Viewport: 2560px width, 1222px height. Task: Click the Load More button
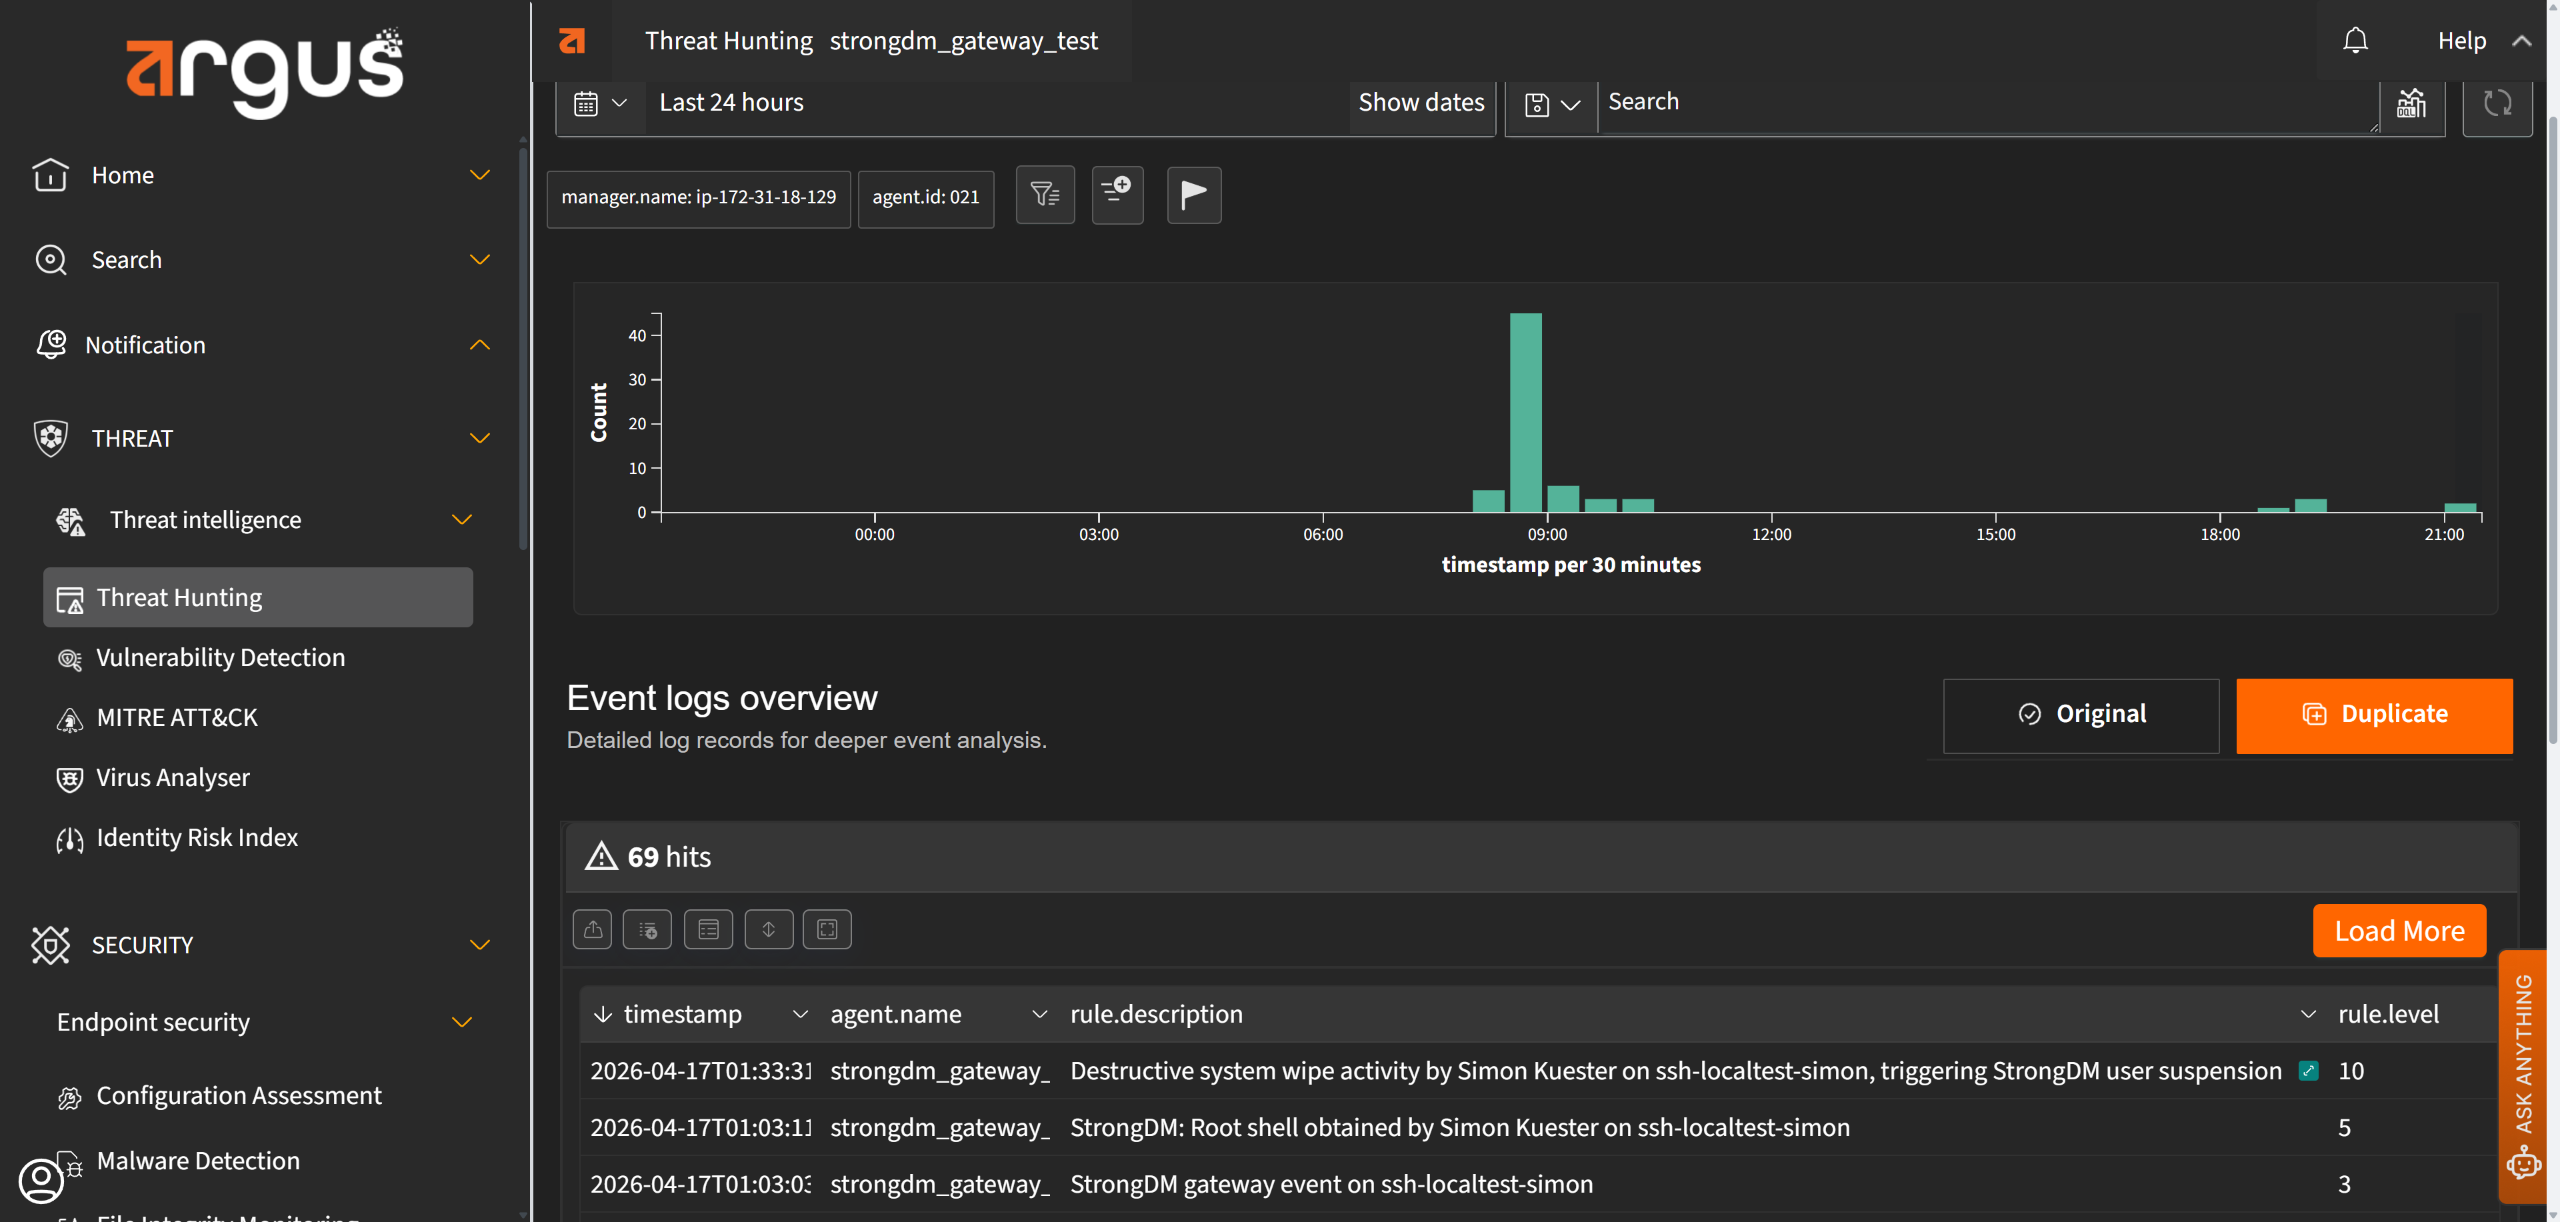(2399, 931)
